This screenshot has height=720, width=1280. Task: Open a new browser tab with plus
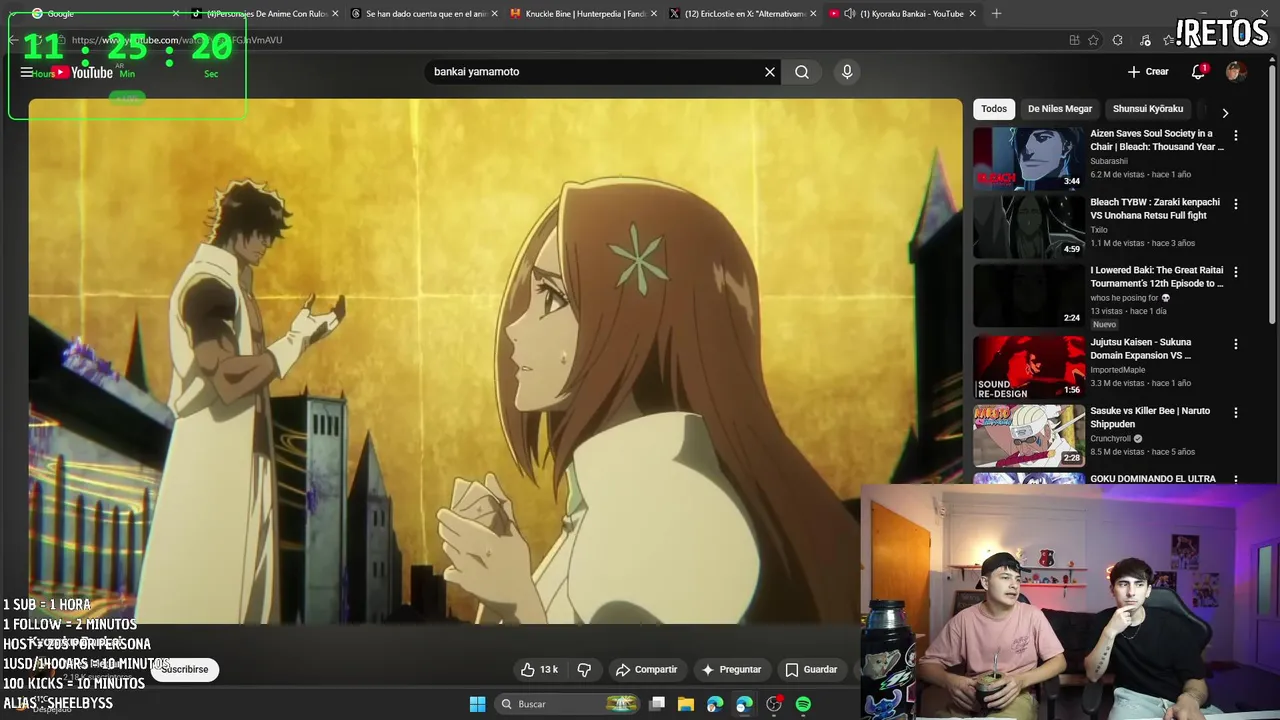[996, 13]
